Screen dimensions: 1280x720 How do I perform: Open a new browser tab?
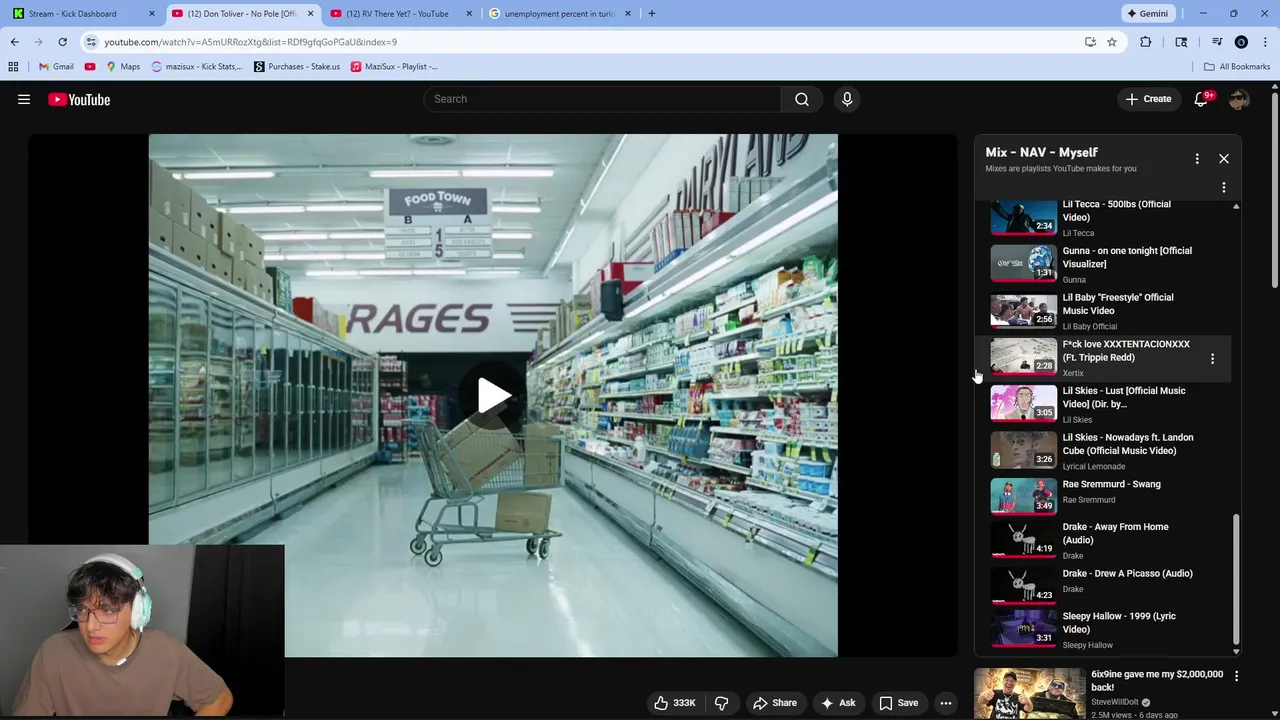(652, 13)
